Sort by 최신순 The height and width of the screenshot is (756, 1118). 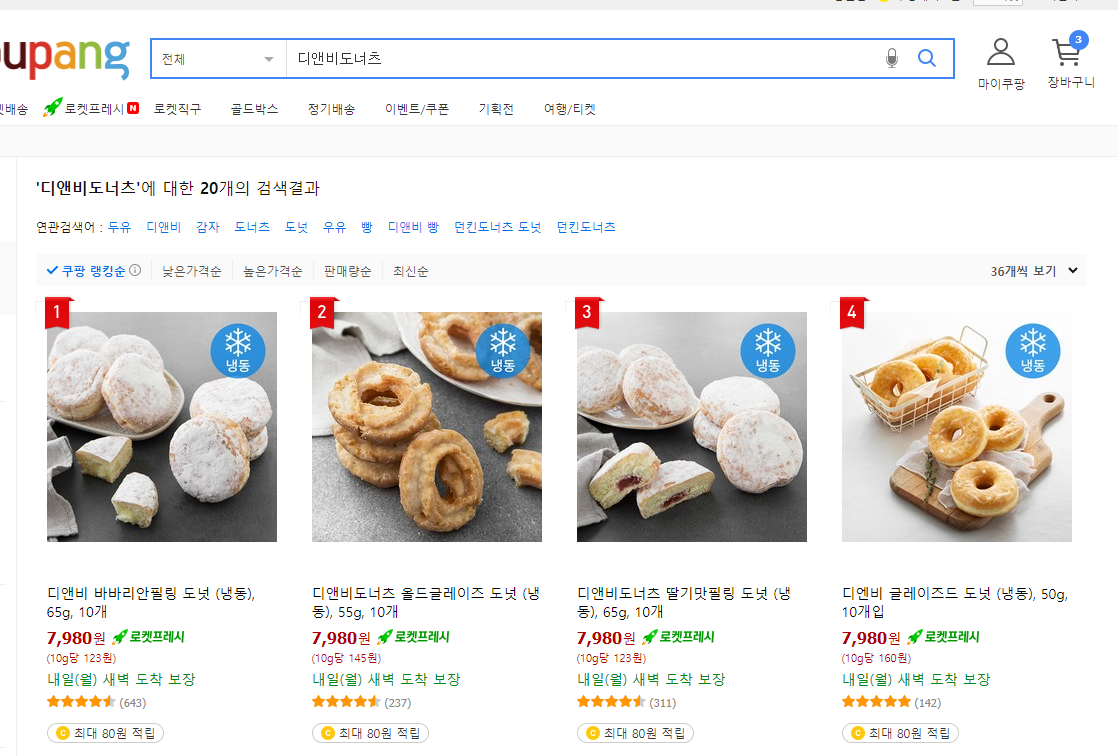pos(411,271)
